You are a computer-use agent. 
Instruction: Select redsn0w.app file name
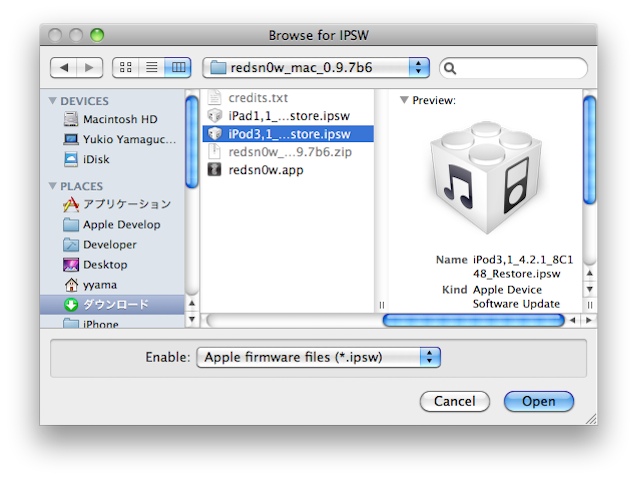(x=266, y=170)
